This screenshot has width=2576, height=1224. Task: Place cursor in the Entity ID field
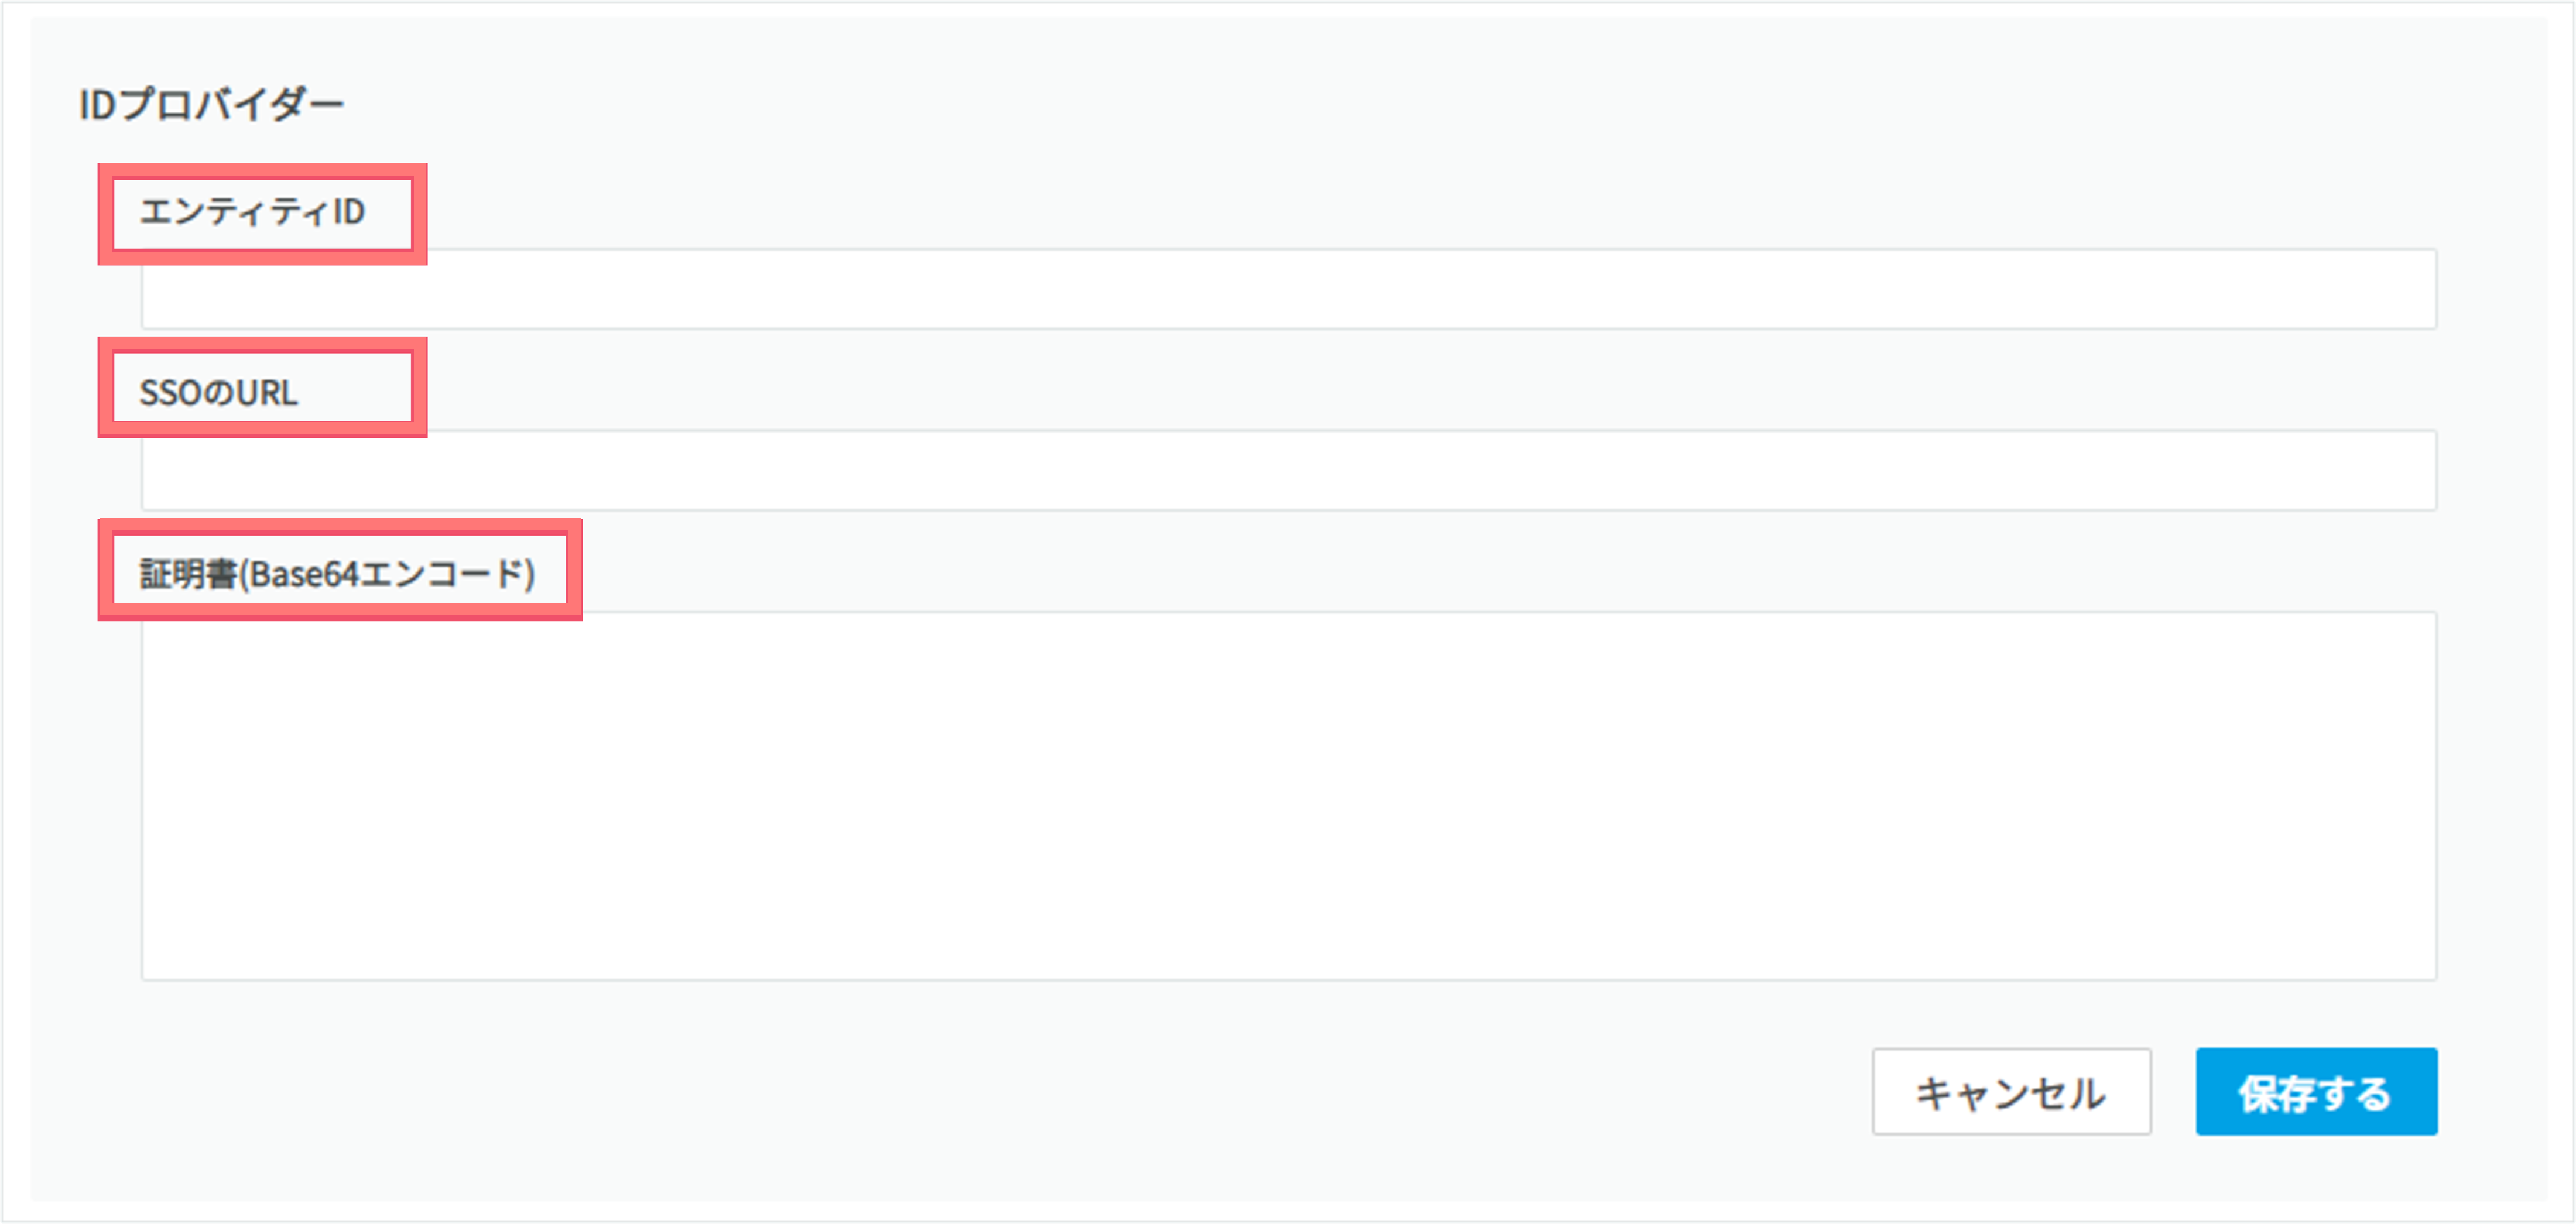pos(1288,289)
